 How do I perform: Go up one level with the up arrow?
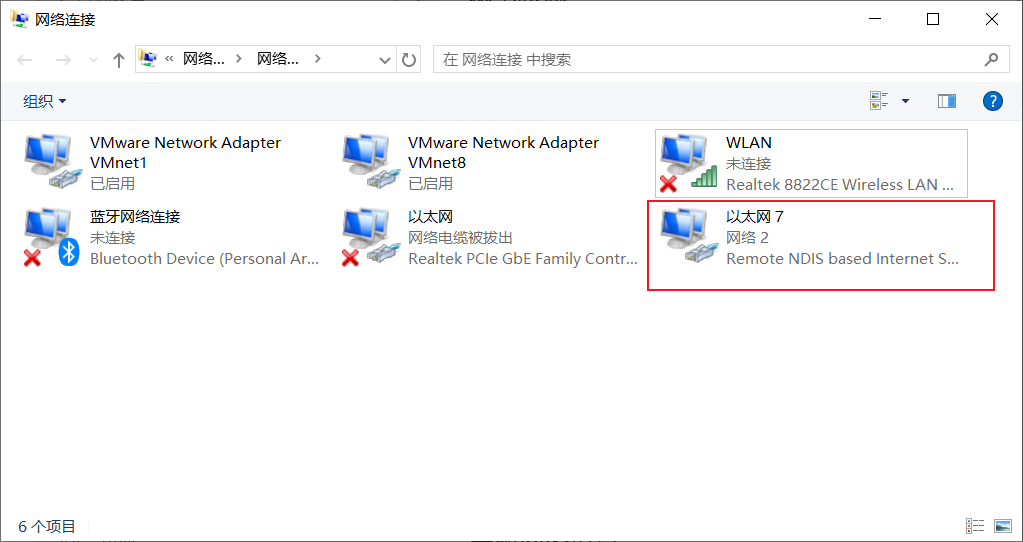[x=118, y=61]
